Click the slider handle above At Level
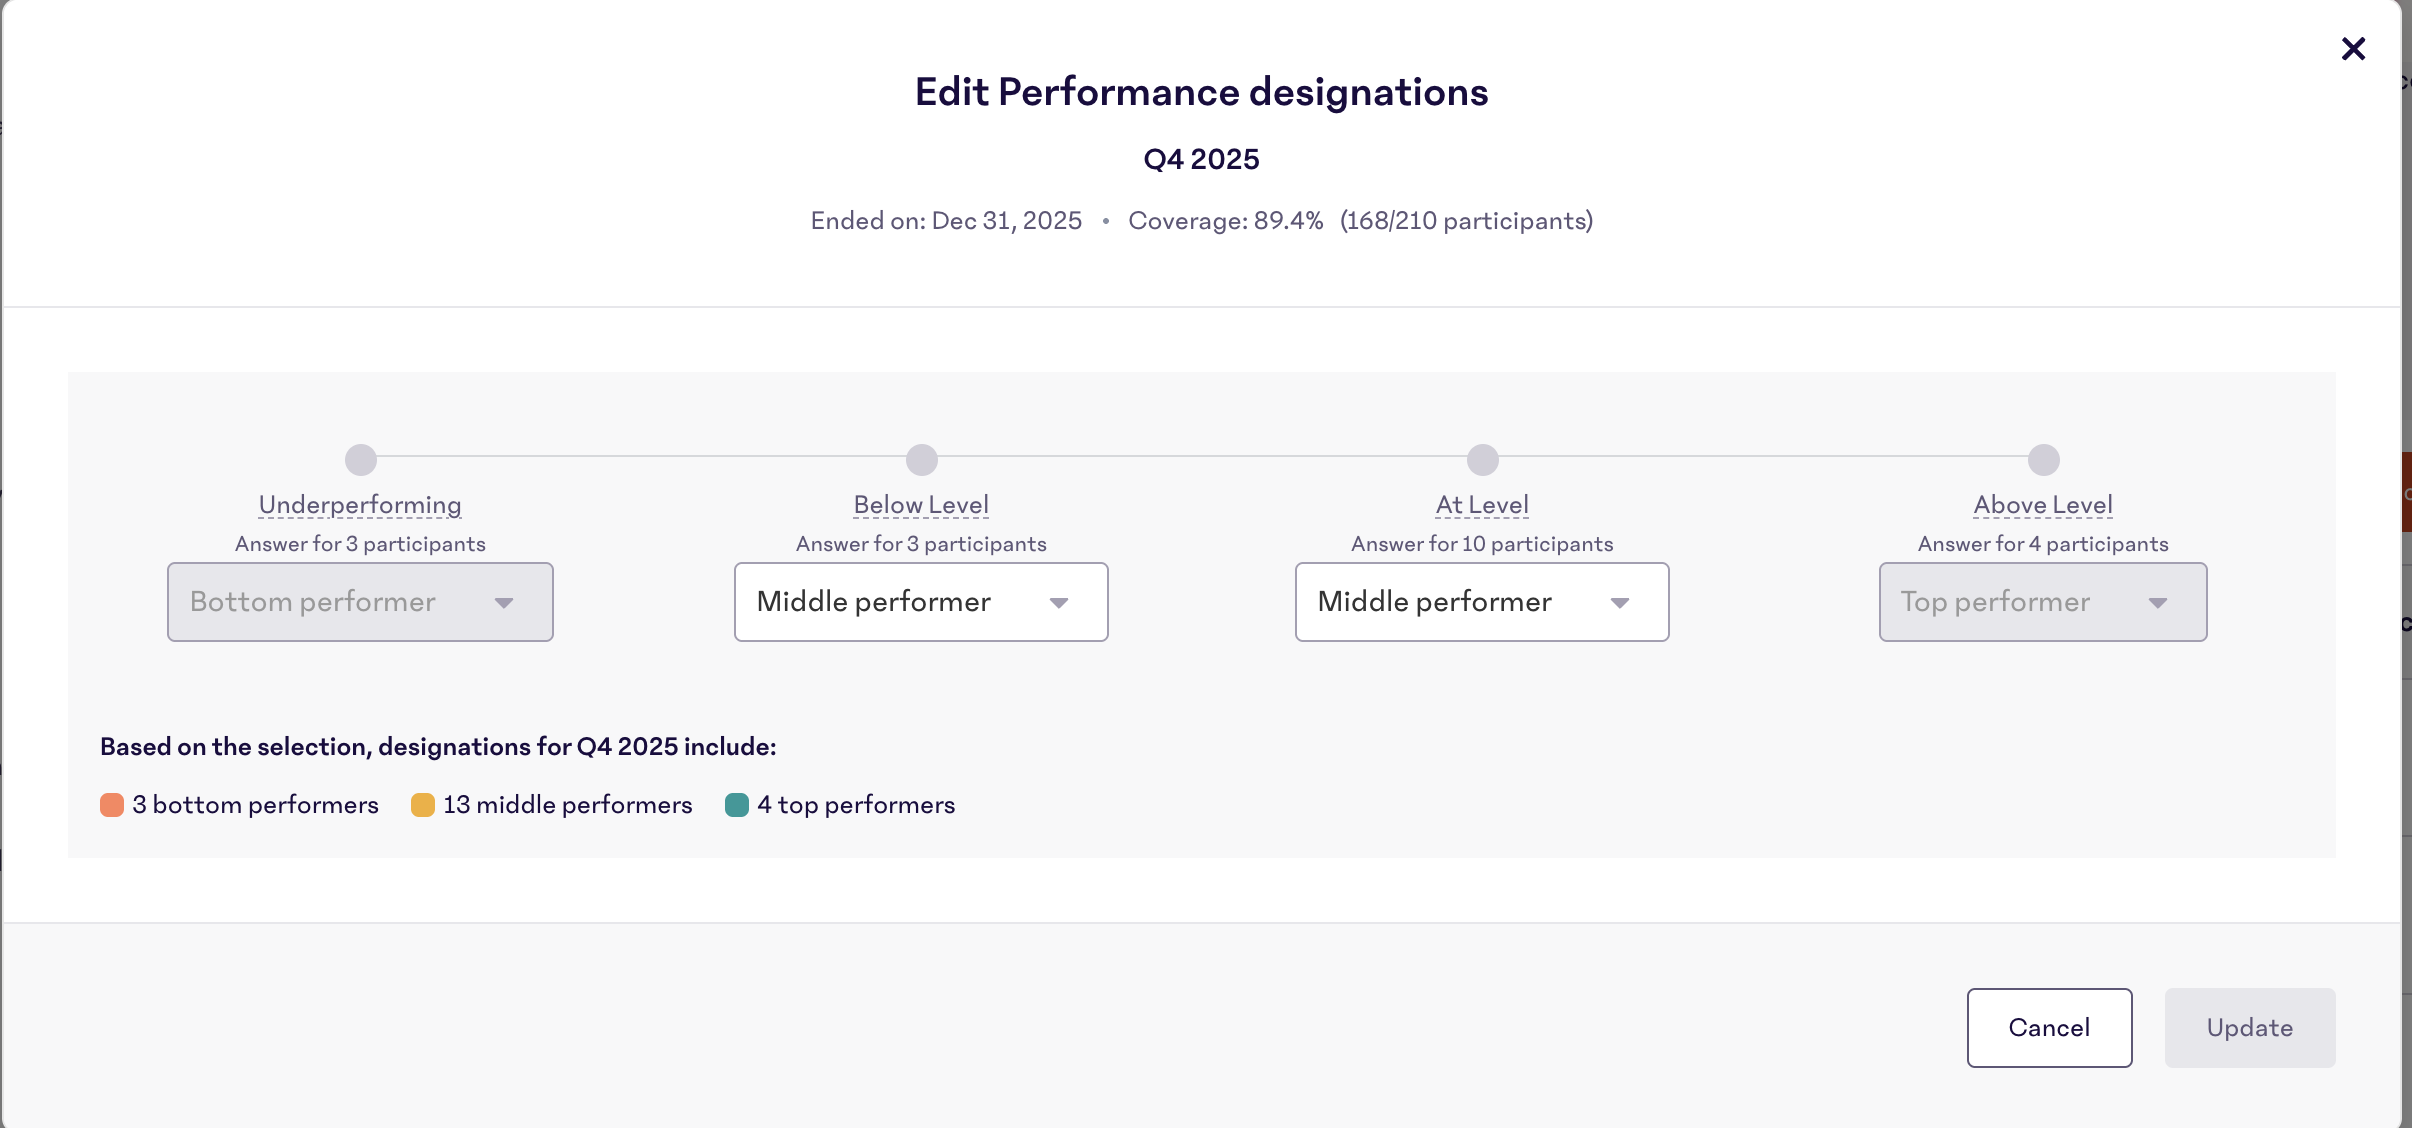The height and width of the screenshot is (1128, 2412). [x=1480, y=459]
